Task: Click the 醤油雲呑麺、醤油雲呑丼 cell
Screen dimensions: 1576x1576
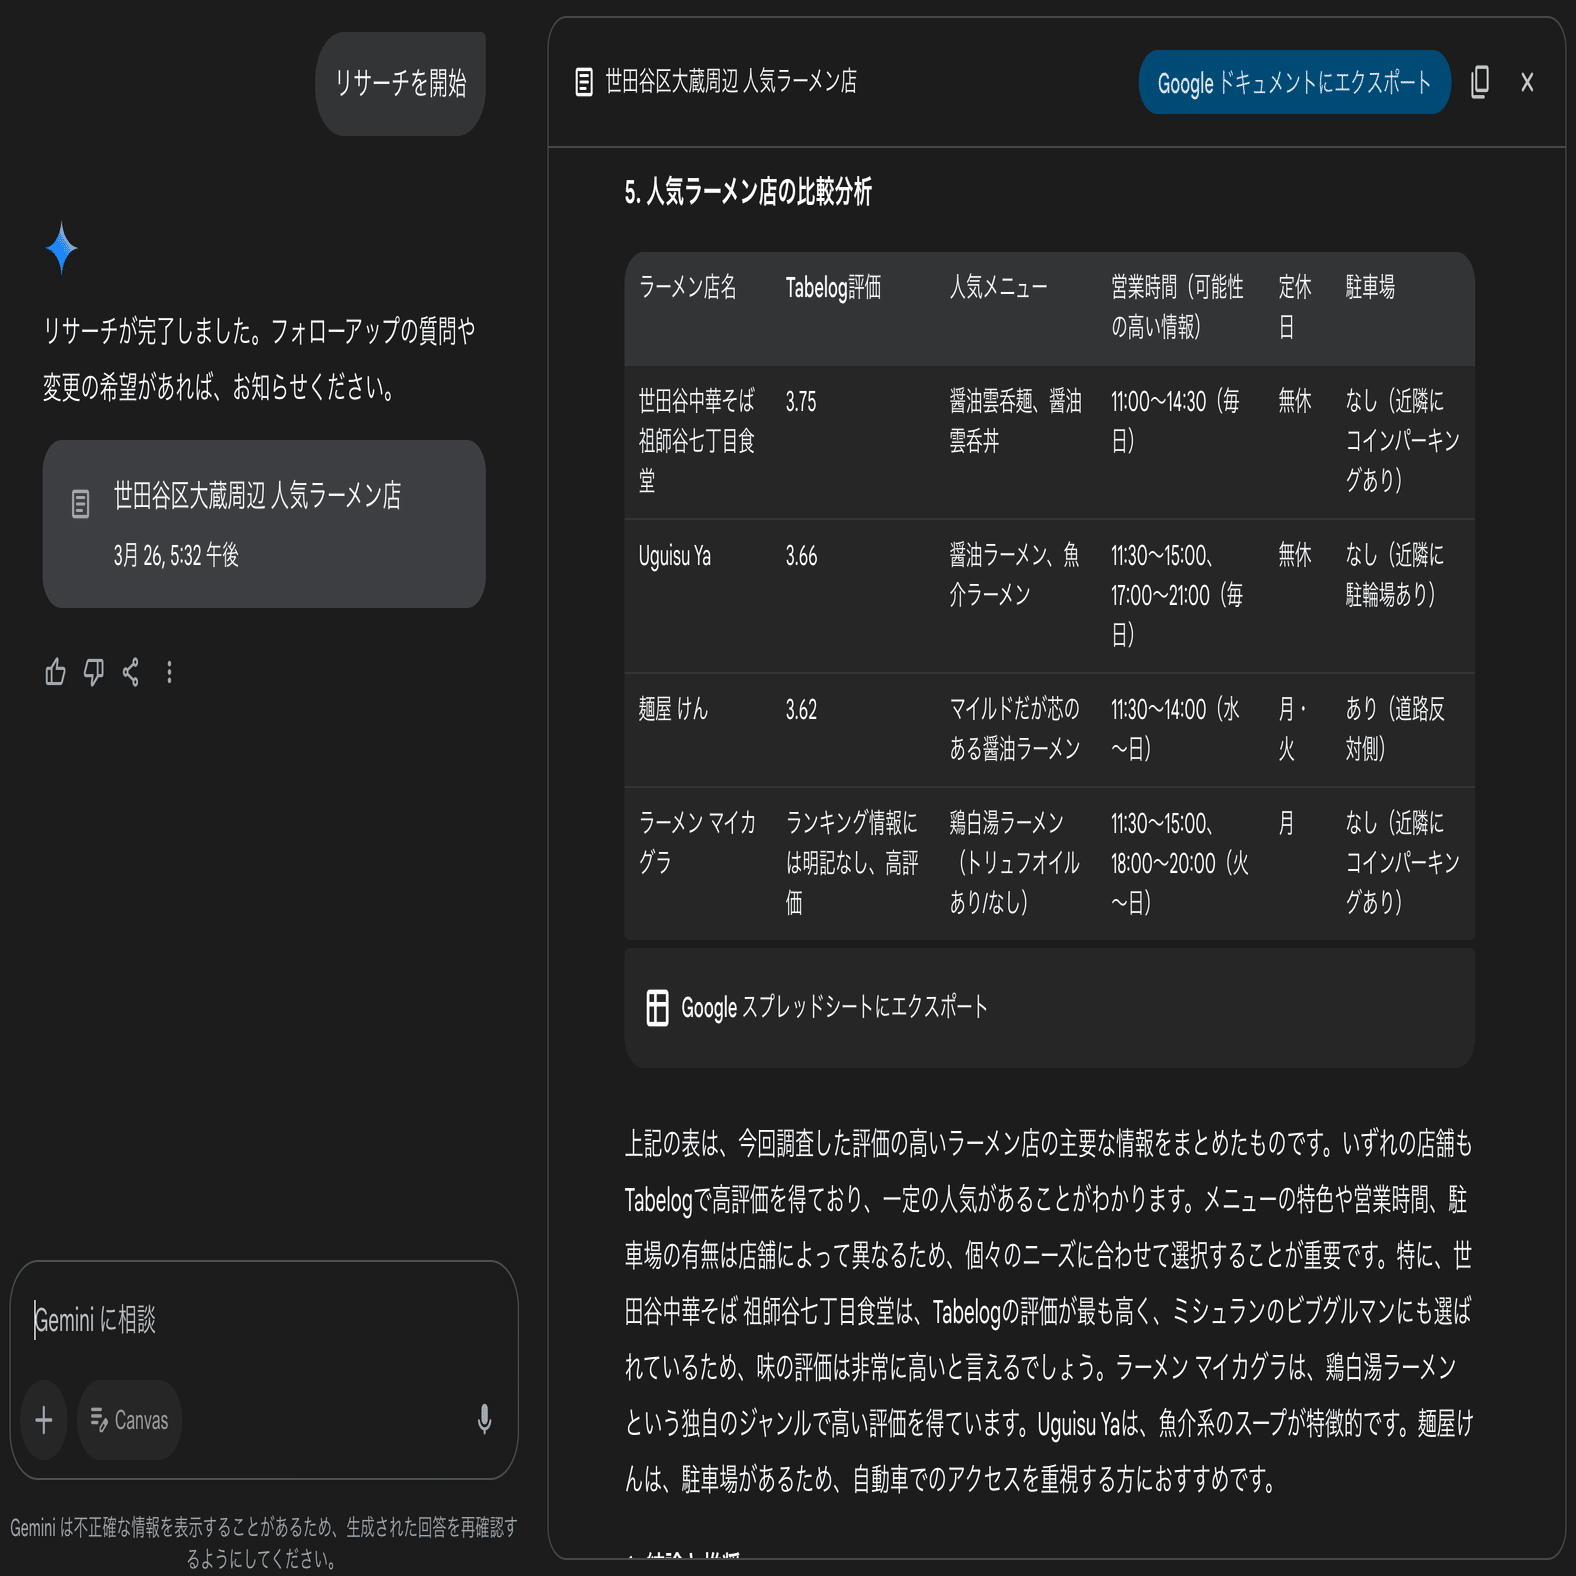Action: [1015, 421]
